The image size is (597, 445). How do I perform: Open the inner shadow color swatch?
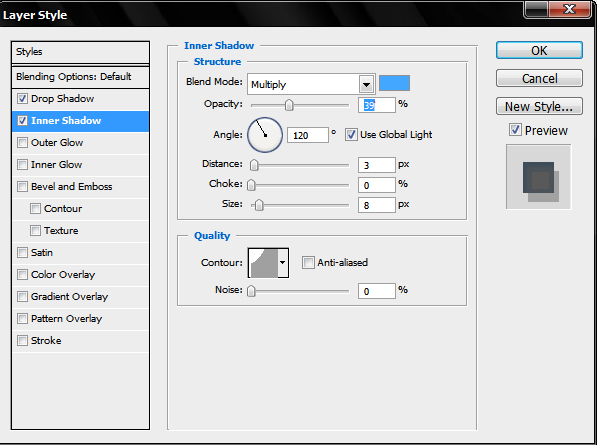pos(394,83)
